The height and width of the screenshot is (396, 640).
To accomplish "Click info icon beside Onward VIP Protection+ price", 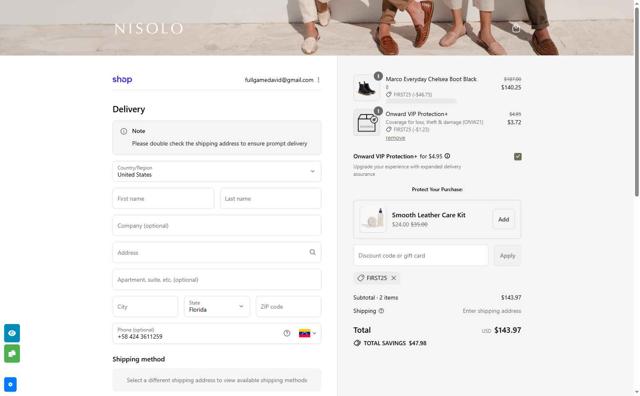I will pos(447,156).
